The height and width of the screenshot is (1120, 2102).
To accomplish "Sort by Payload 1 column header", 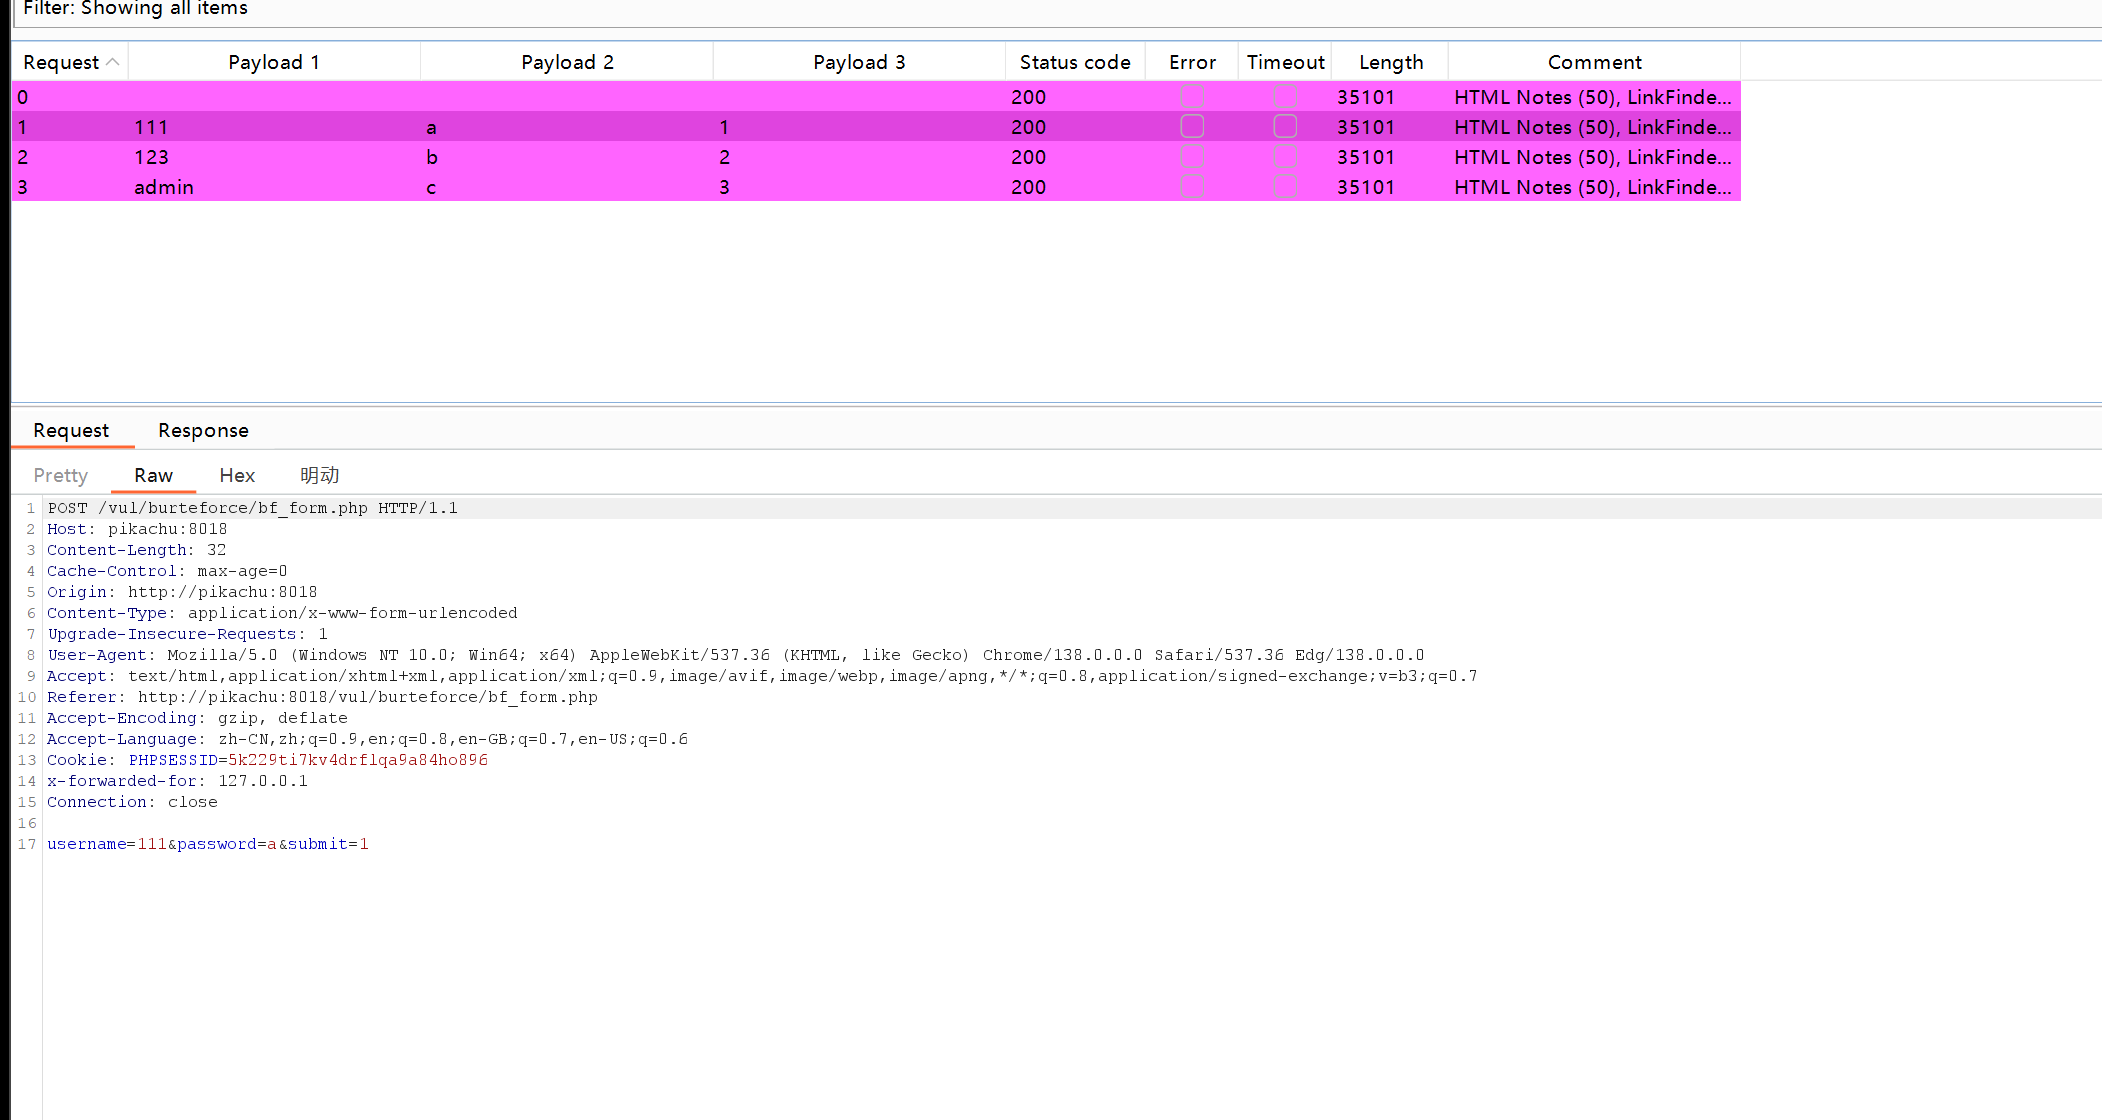I will pyautogui.click(x=274, y=62).
